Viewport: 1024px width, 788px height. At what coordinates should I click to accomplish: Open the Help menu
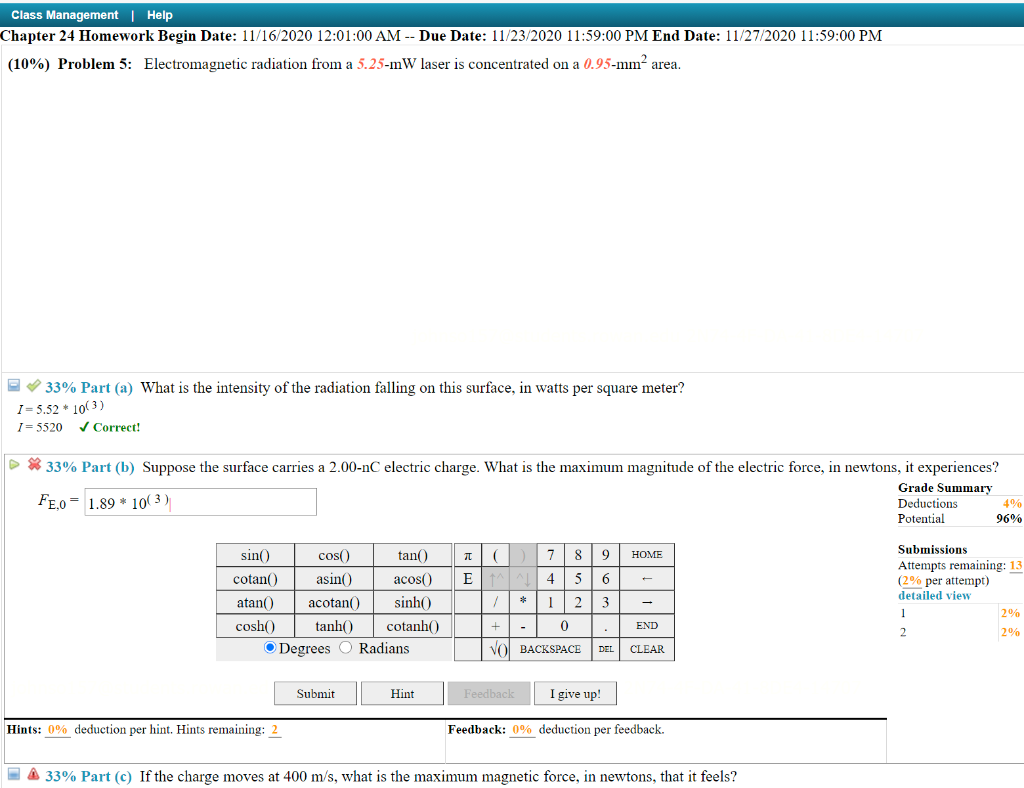[159, 14]
